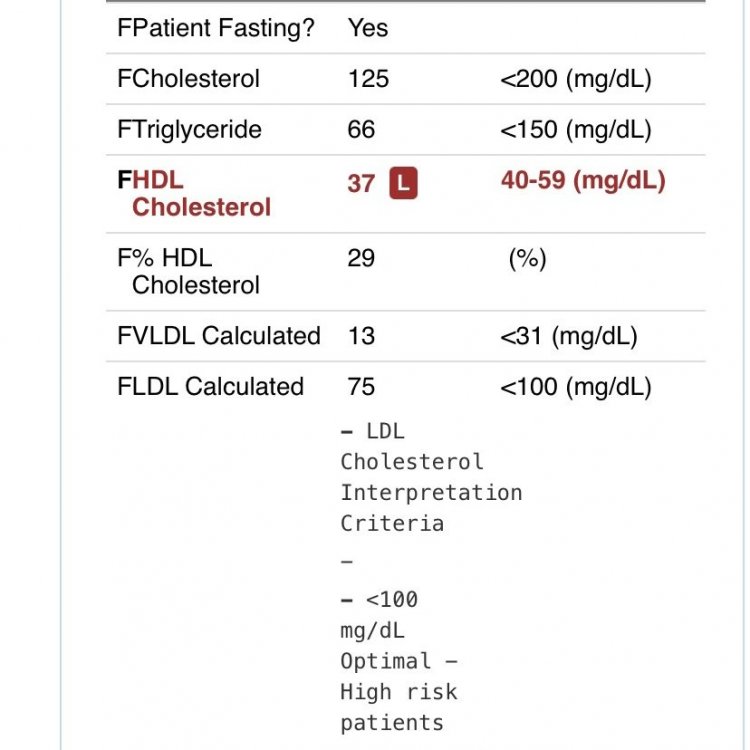Select the FPatient Fasting? label

pyautogui.click(x=215, y=28)
